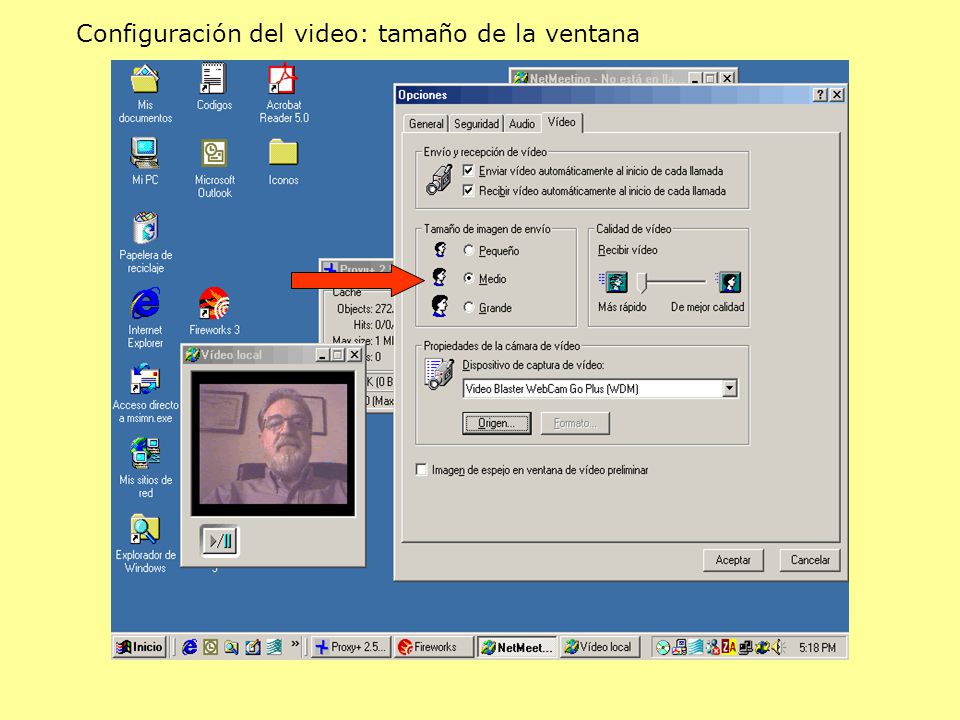Click the first CD disc tray icon
The width and height of the screenshot is (960, 720).
pos(662,647)
